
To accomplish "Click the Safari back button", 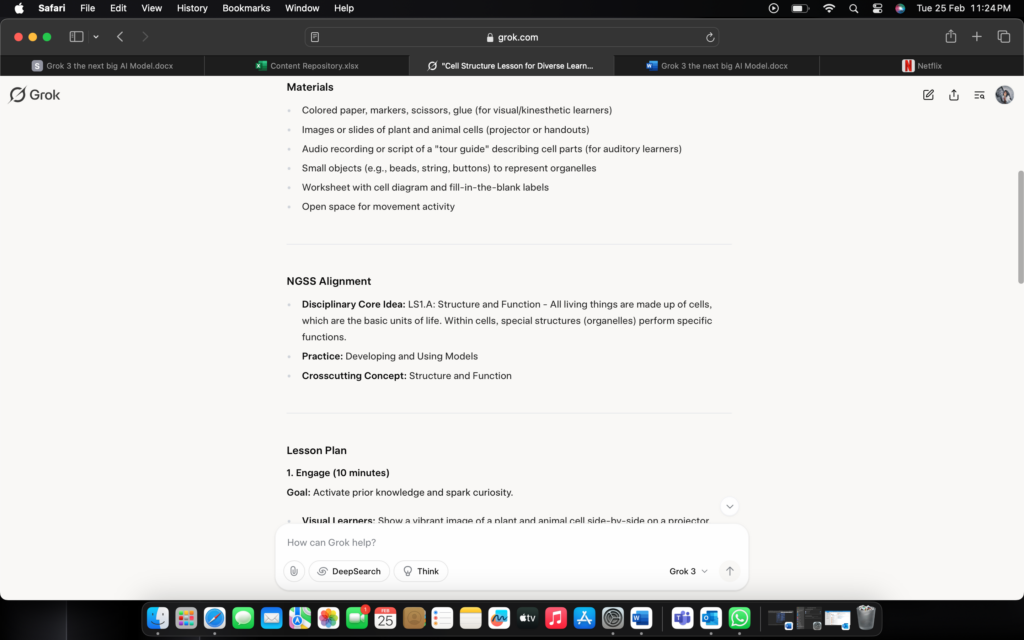I will [120, 37].
